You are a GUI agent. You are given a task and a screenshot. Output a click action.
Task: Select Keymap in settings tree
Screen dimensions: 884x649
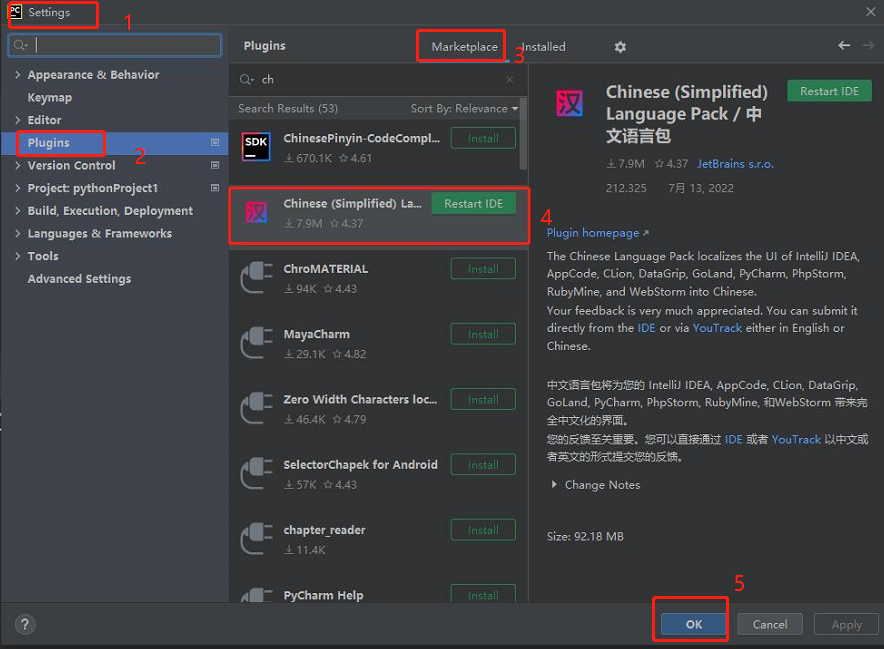[x=50, y=98]
